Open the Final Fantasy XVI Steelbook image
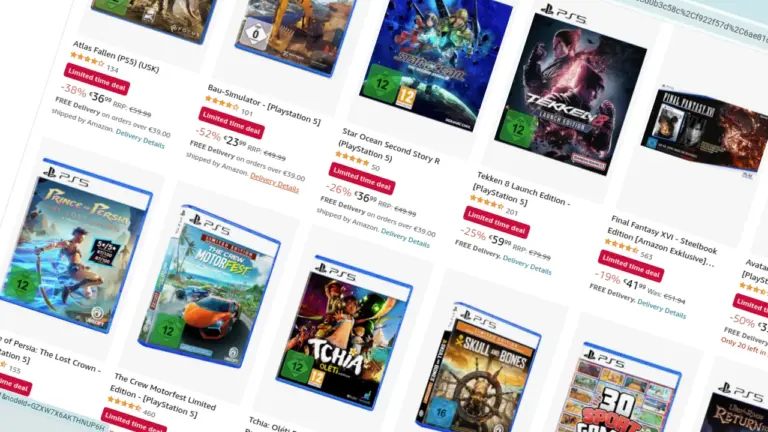 click(x=705, y=130)
